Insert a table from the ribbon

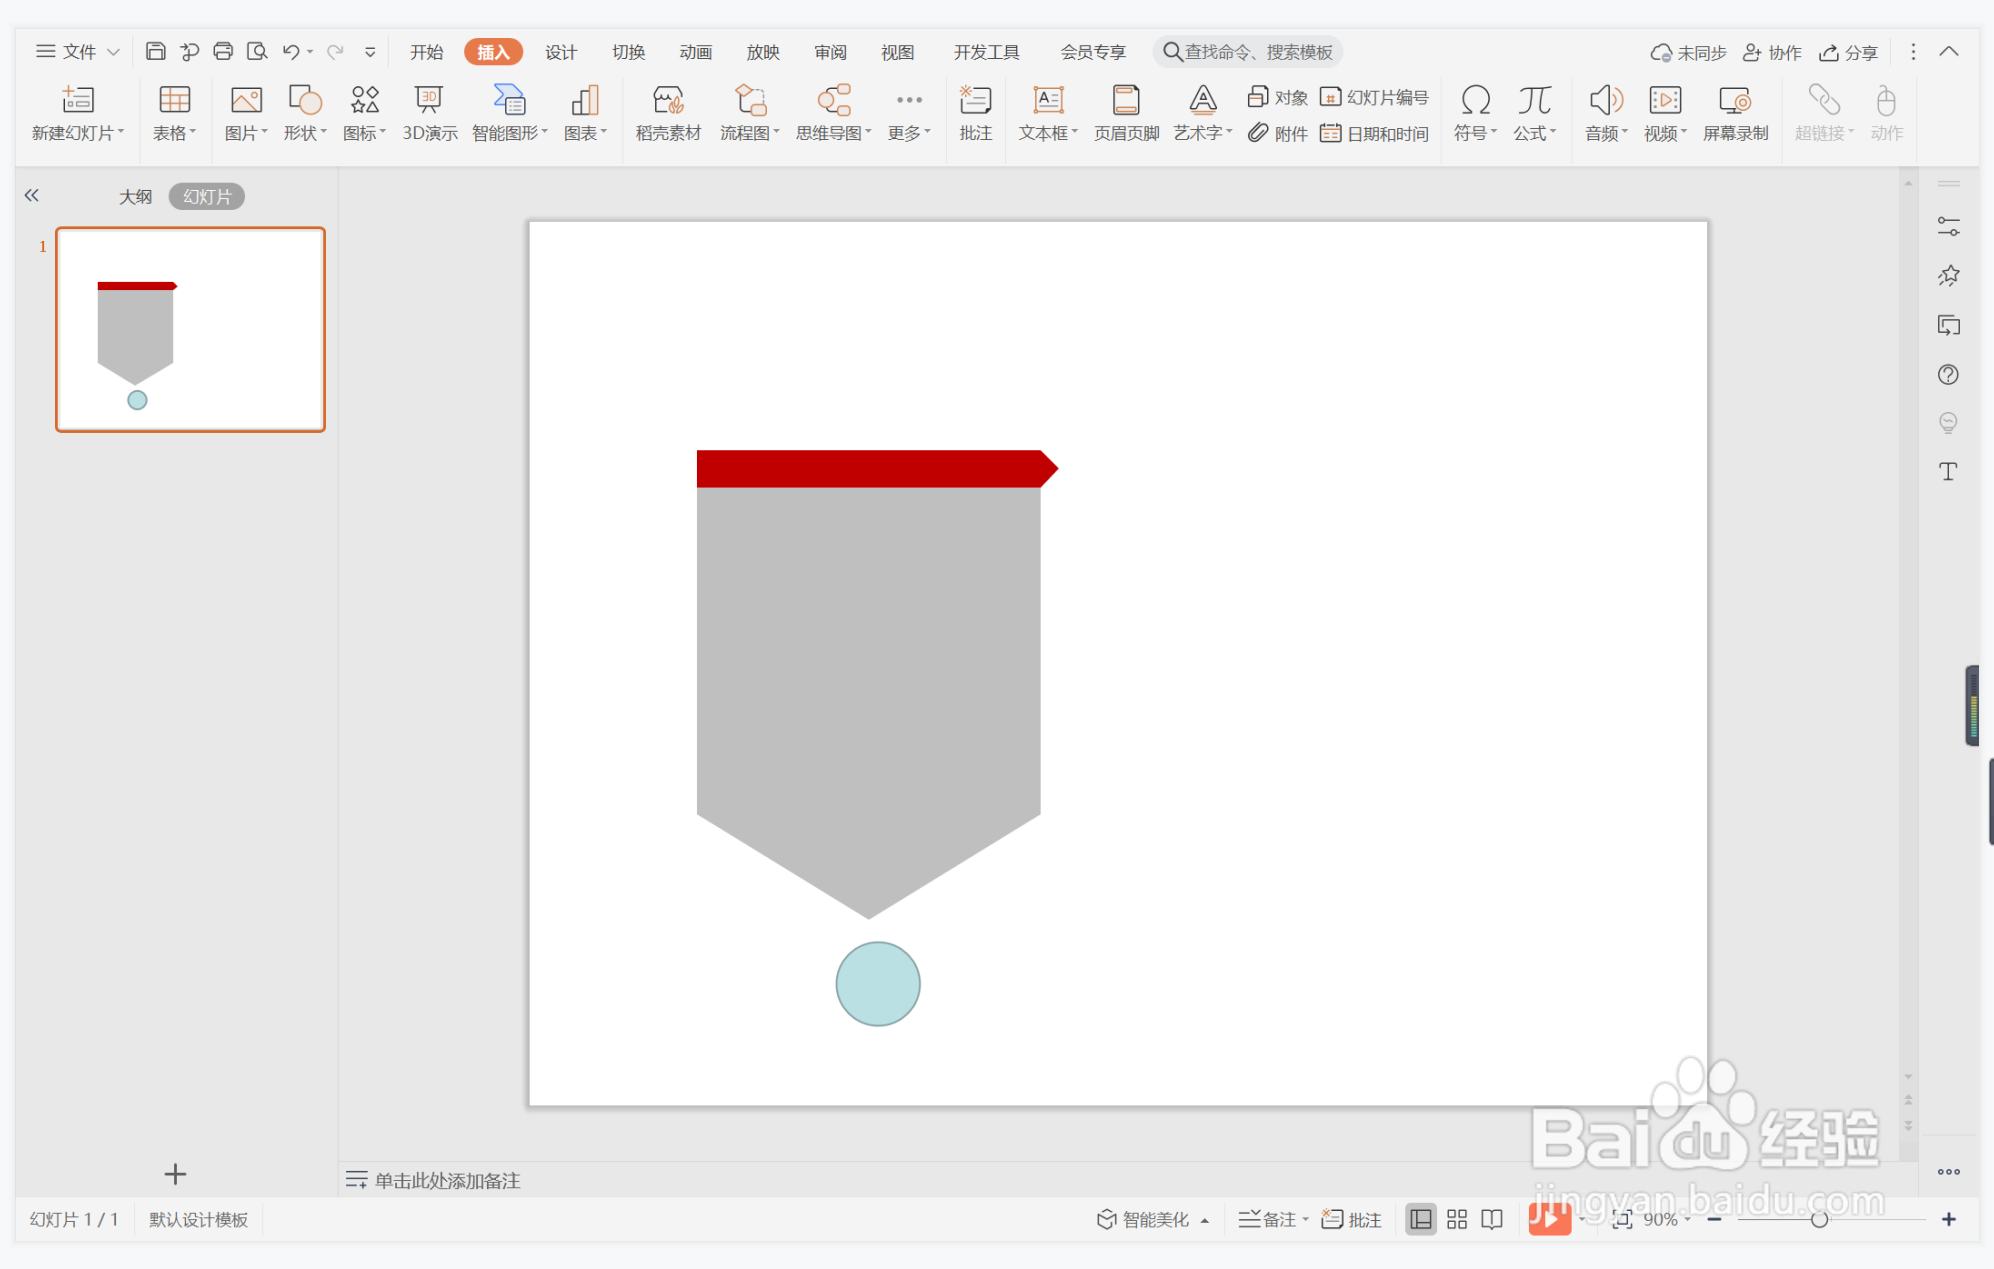pos(174,111)
